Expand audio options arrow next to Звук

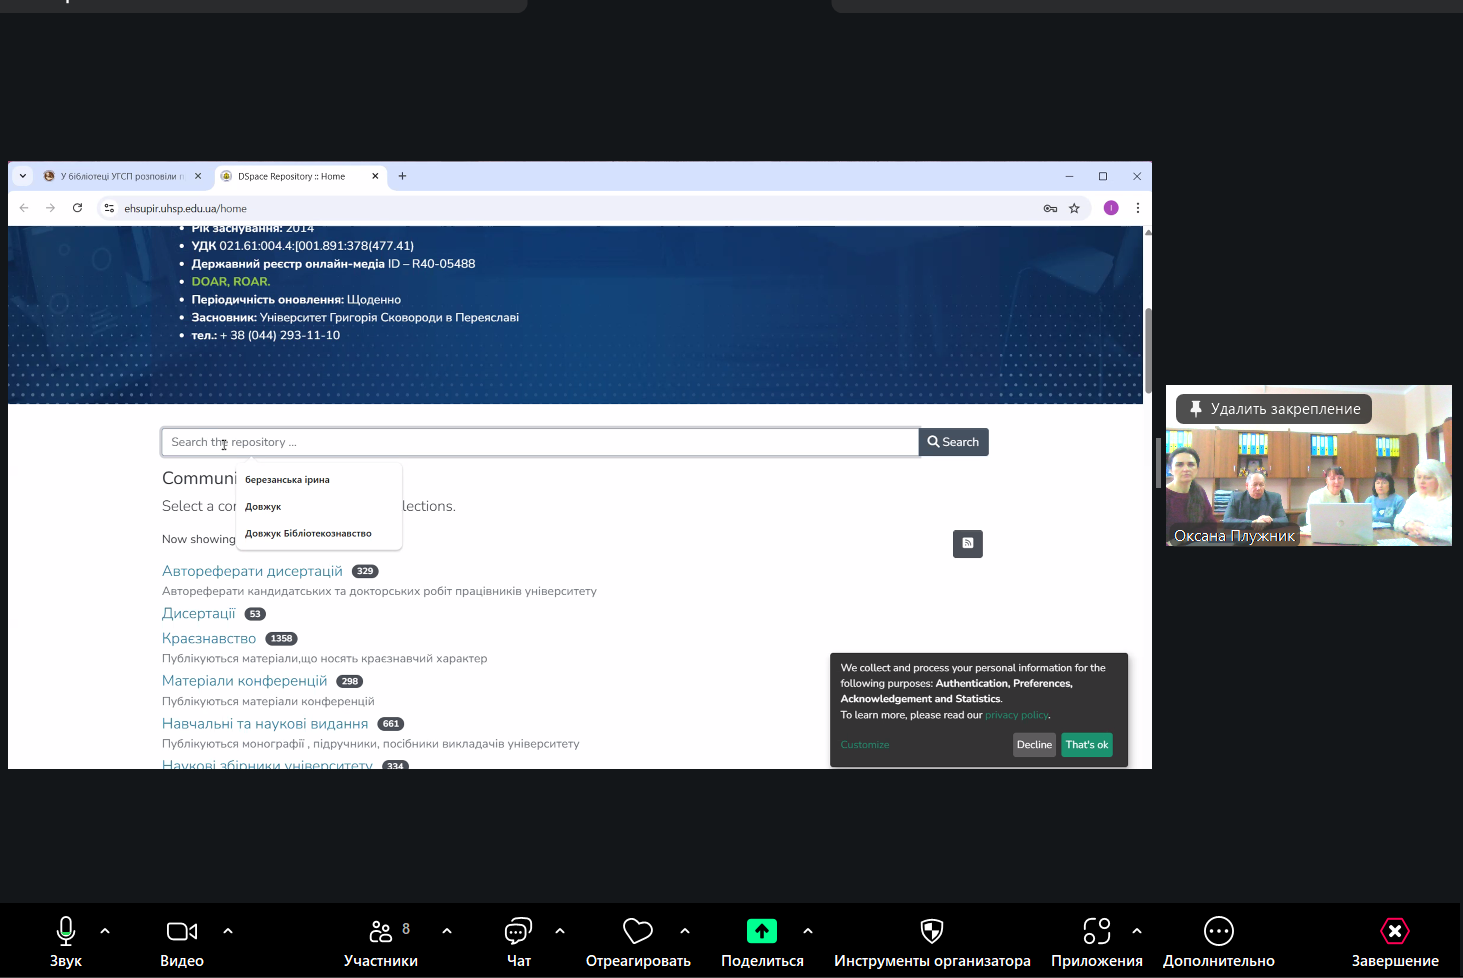tap(105, 931)
